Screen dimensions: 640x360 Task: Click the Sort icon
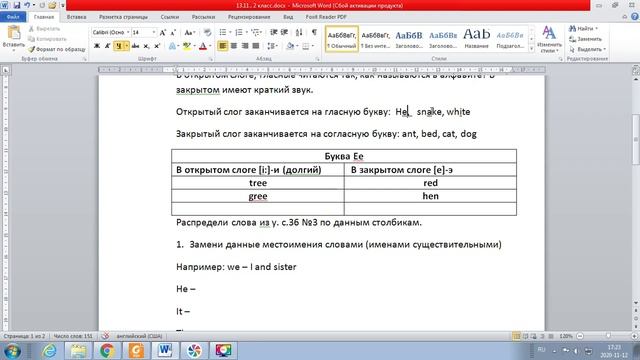click(x=299, y=32)
